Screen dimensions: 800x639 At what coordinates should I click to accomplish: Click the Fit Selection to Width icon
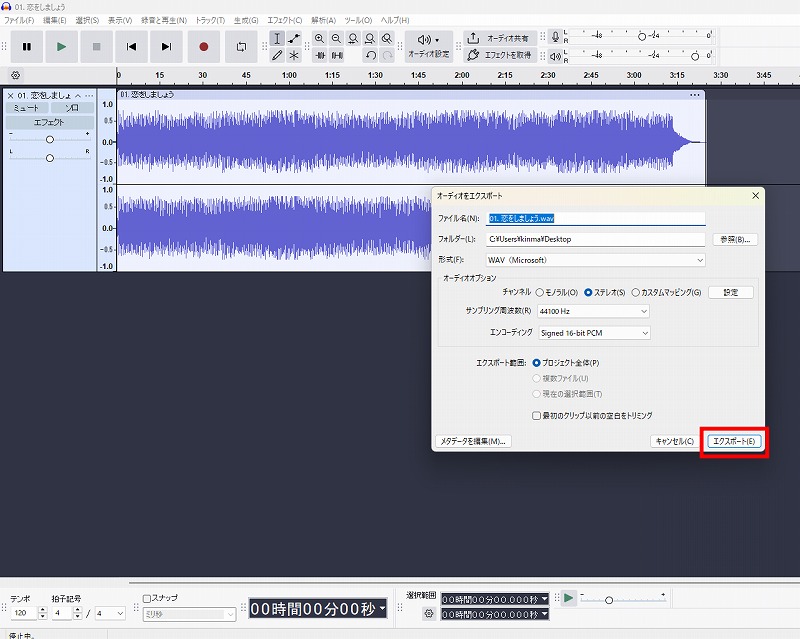tap(353, 38)
